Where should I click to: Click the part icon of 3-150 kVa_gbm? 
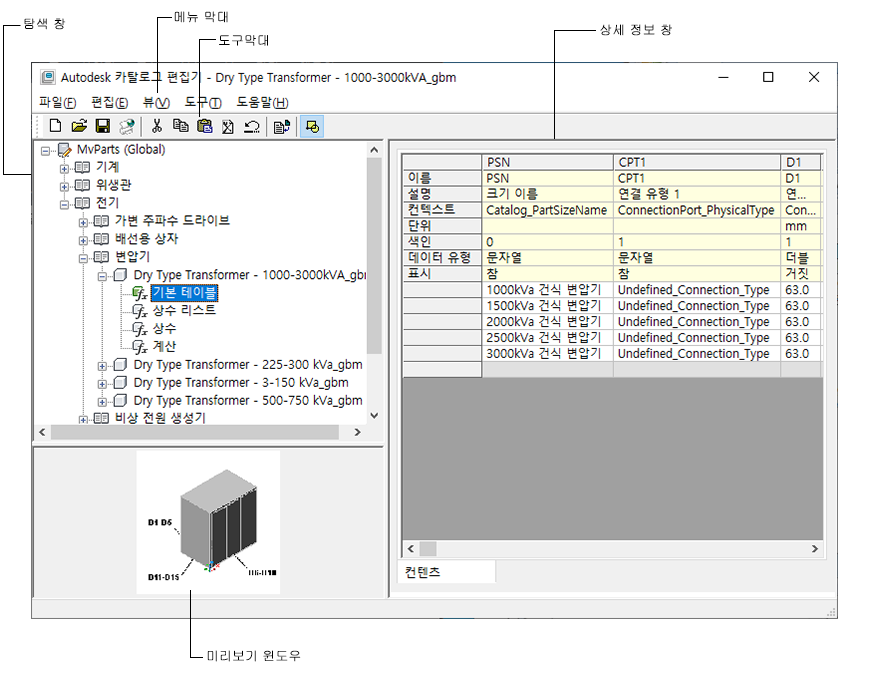(x=120, y=382)
